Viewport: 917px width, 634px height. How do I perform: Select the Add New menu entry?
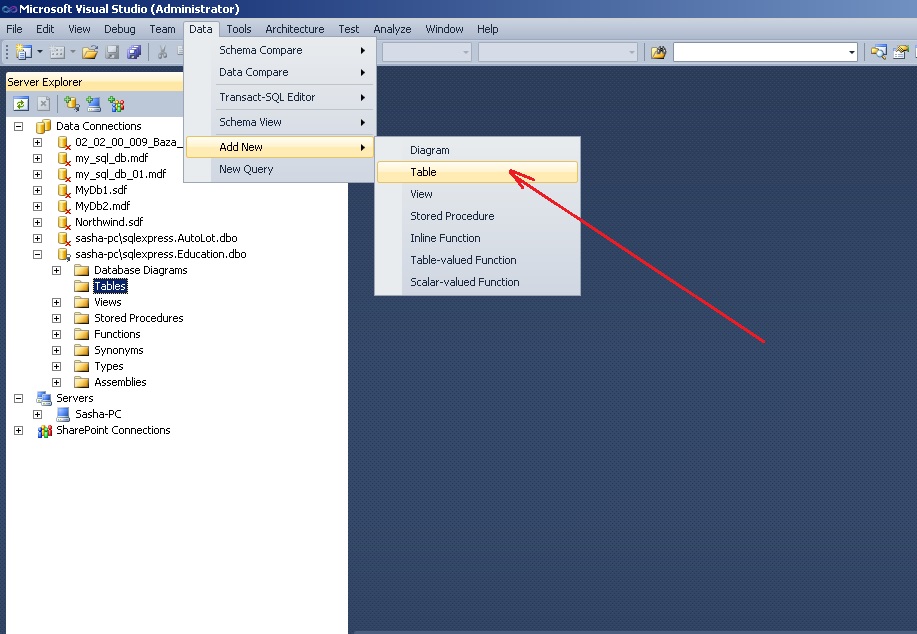coord(280,147)
